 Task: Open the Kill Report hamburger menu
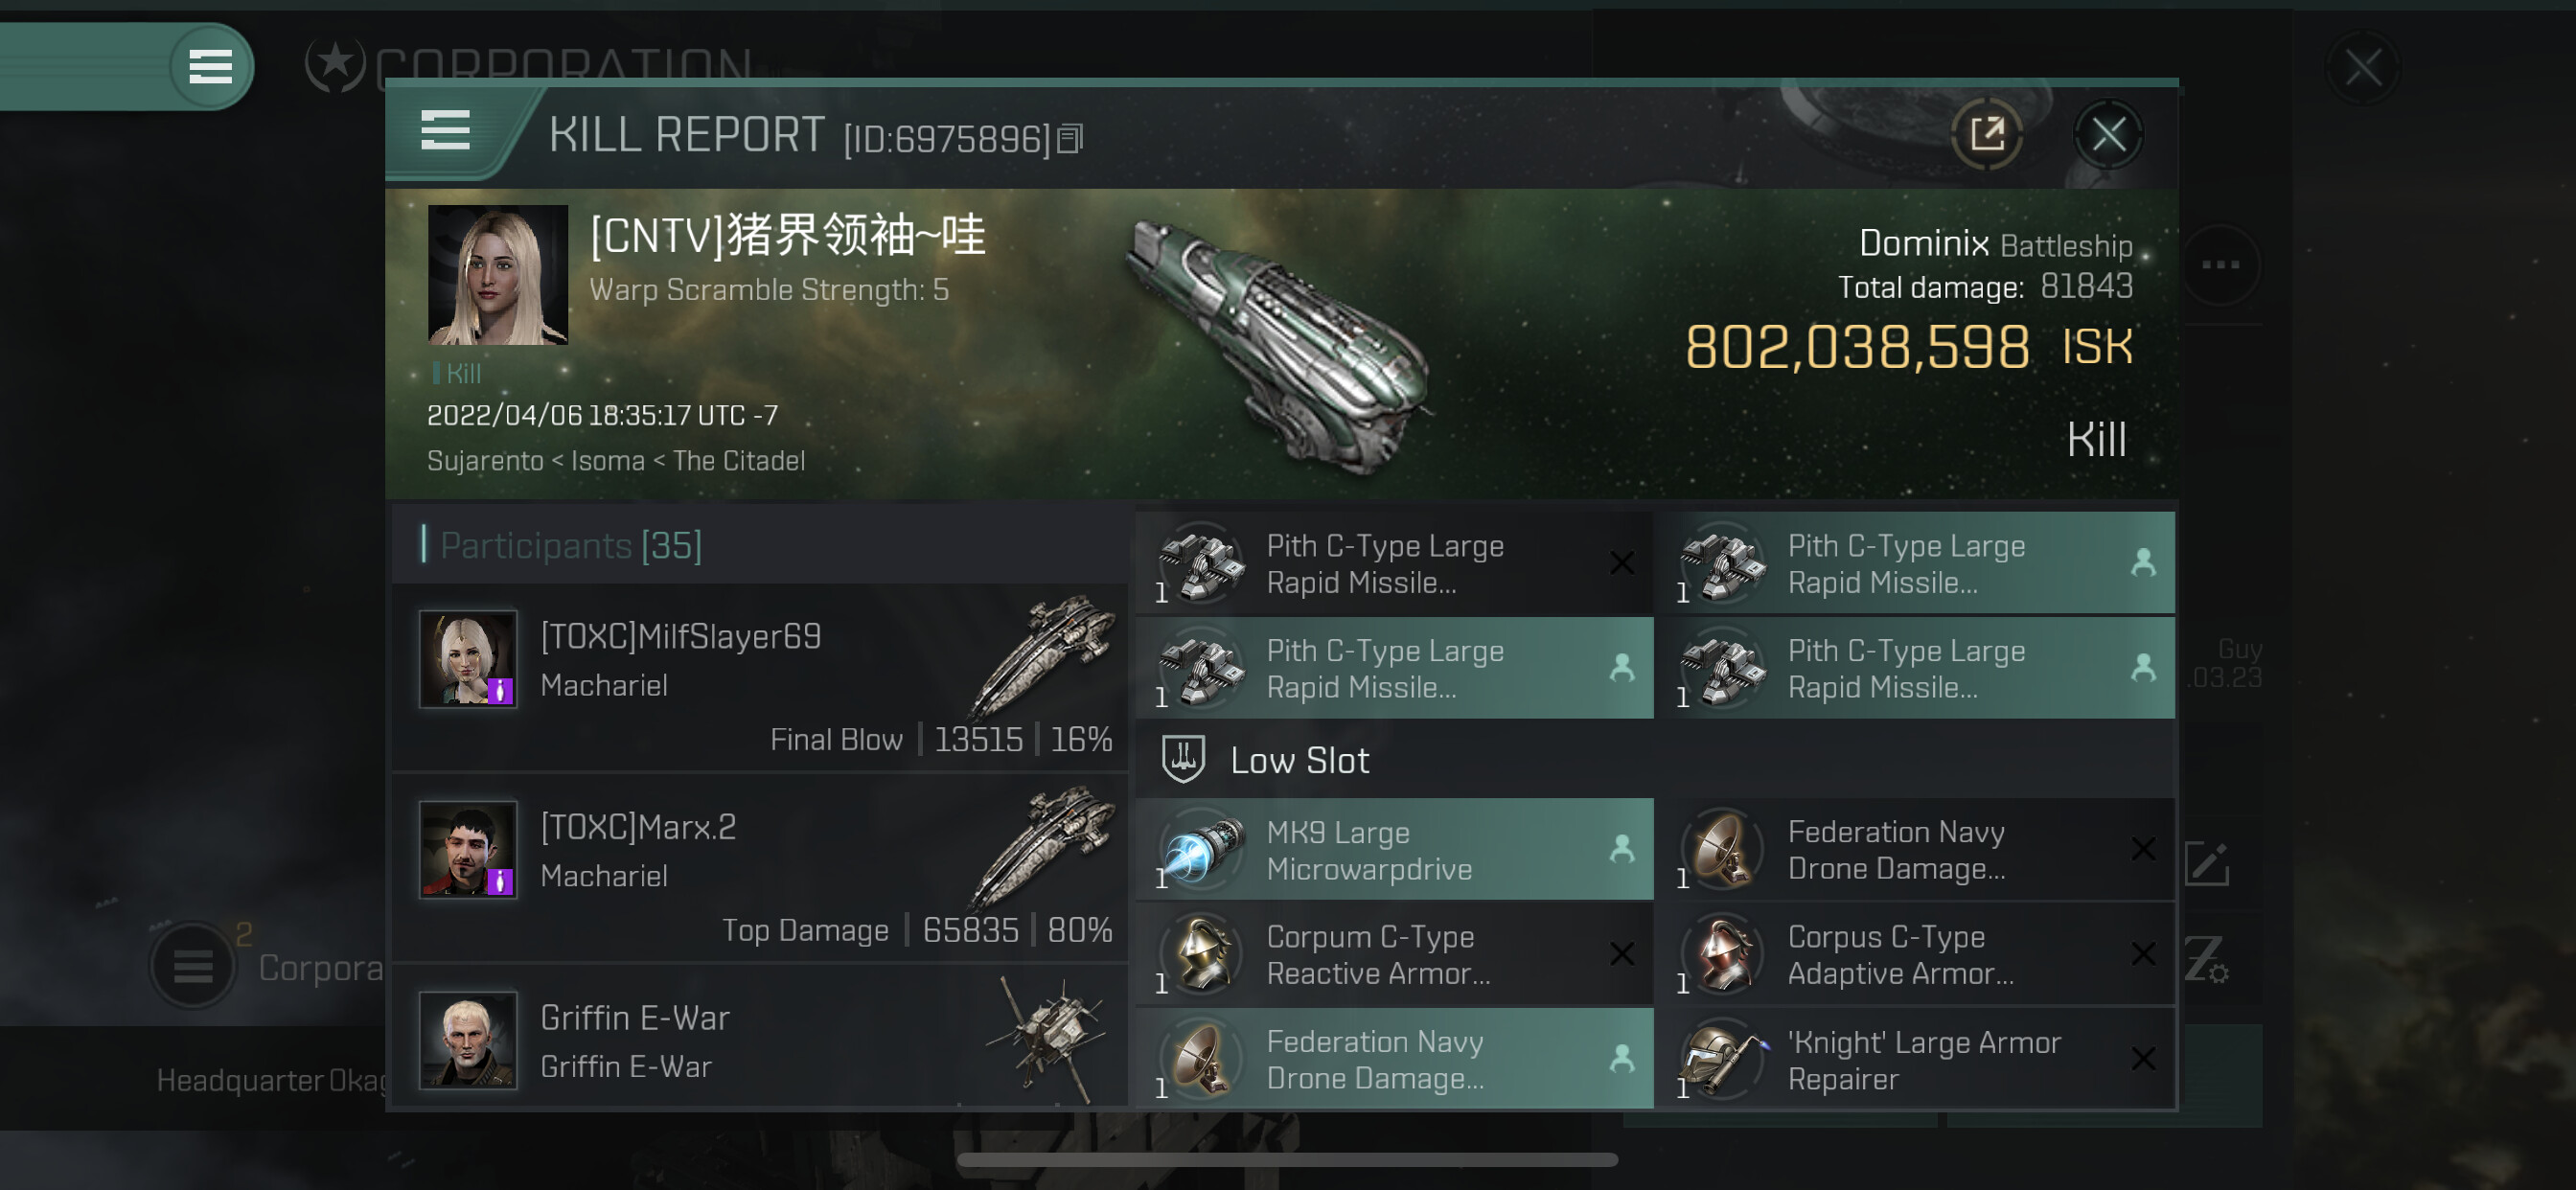[445, 131]
